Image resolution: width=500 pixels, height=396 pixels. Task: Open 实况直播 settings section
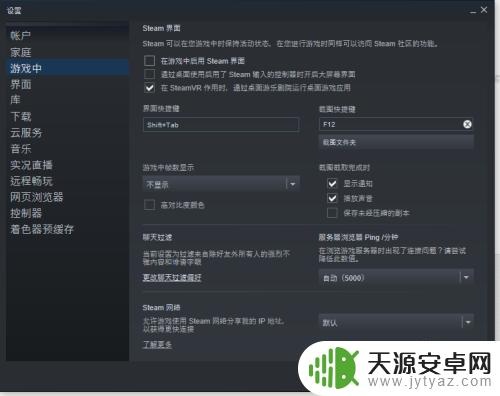[31, 165]
